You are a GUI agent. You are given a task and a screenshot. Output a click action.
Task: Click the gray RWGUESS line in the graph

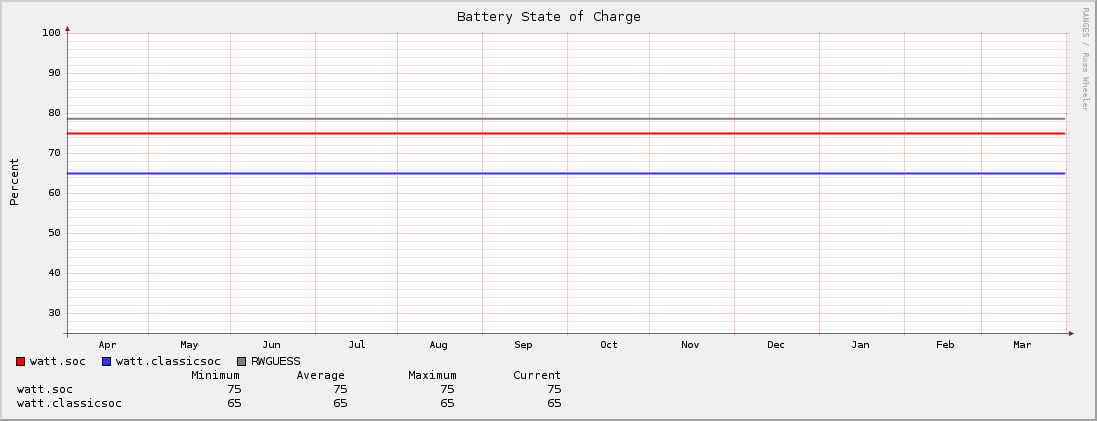click(566, 118)
